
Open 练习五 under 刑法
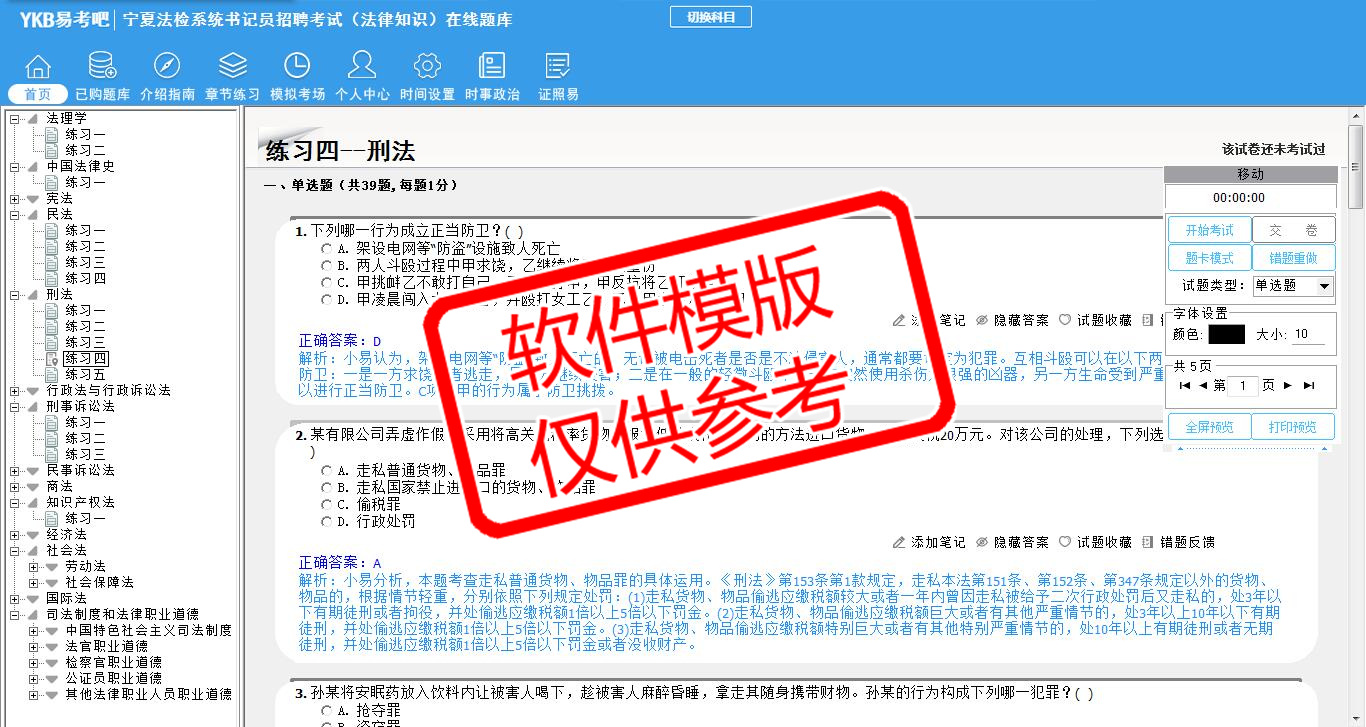(86, 374)
